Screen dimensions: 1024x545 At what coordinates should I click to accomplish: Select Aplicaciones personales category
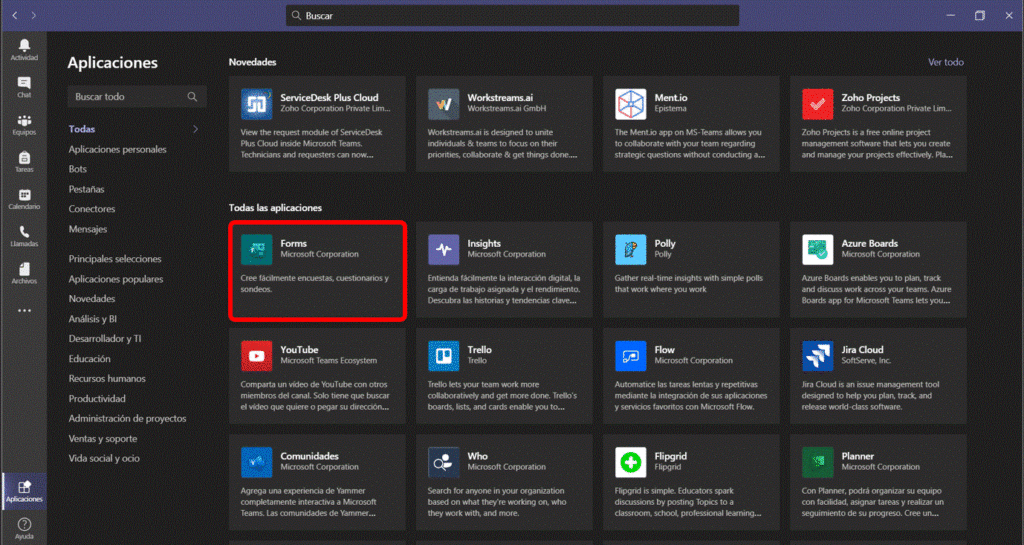click(117, 149)
